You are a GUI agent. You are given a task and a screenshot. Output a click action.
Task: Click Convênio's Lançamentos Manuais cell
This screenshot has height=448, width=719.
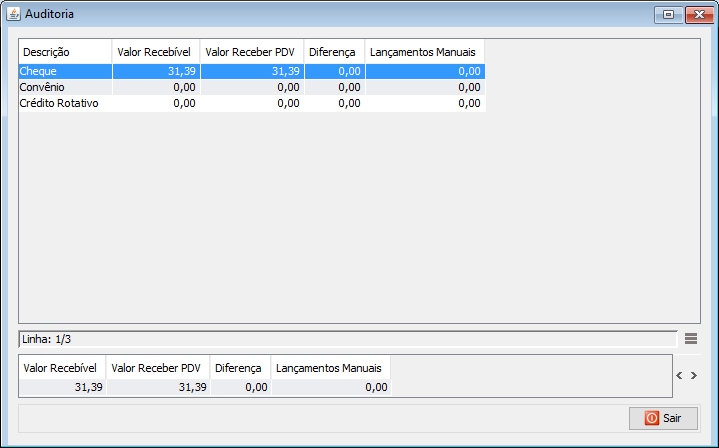pyautogui.click(x=424, y=88)
